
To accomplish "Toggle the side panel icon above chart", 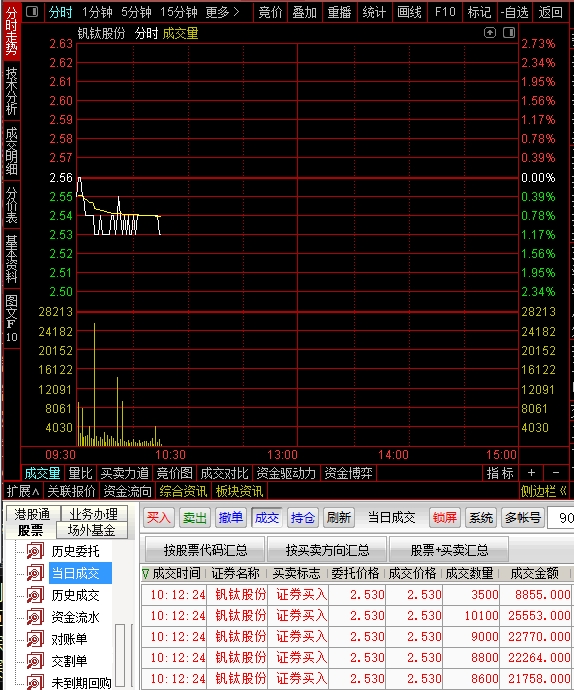I will (509, 33).
